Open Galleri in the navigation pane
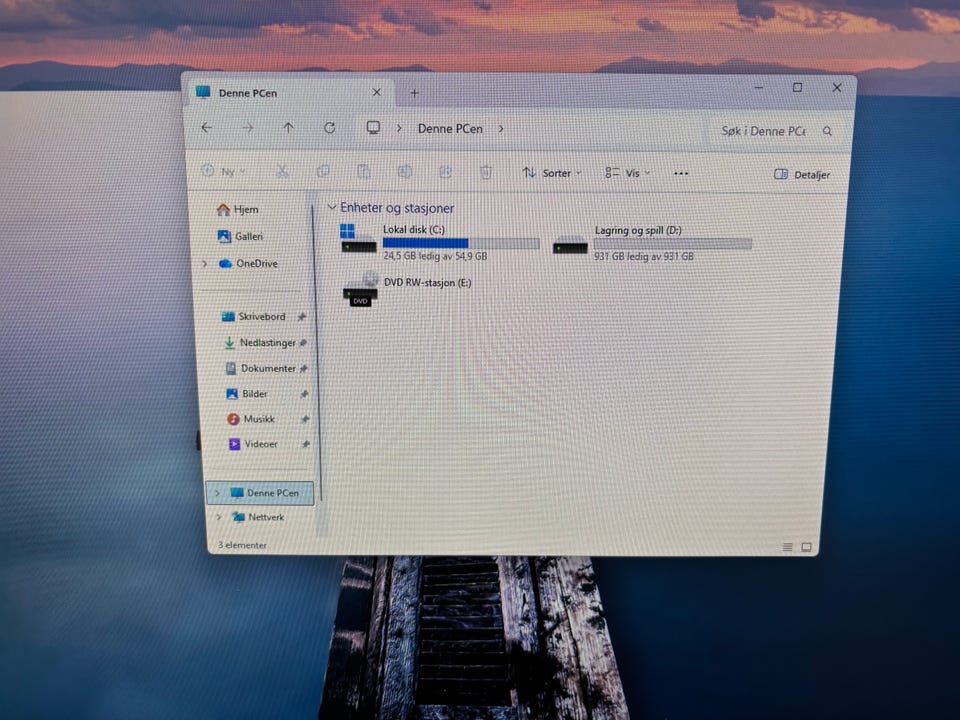Image resolution: width=960 pixels, height=720 pixels. tap(241, 236)
